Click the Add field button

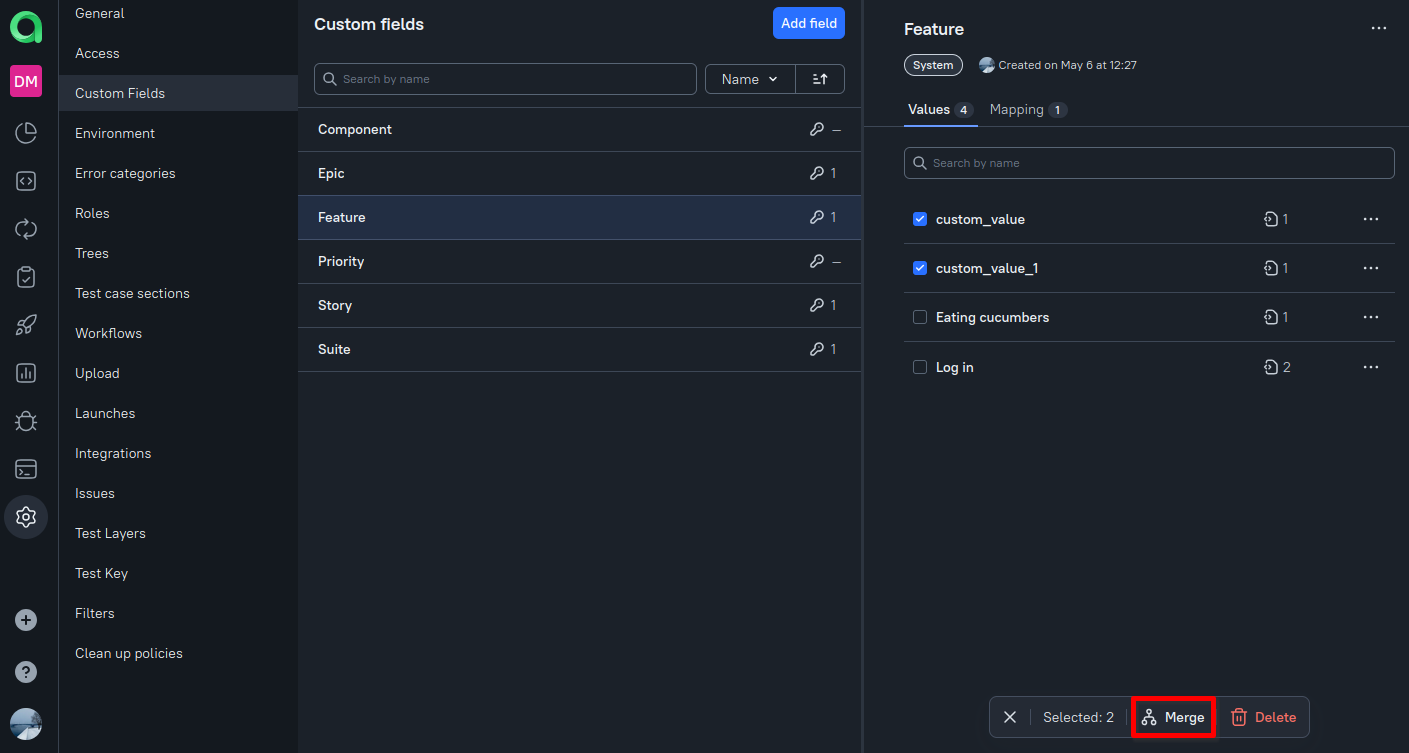[808, 23]
